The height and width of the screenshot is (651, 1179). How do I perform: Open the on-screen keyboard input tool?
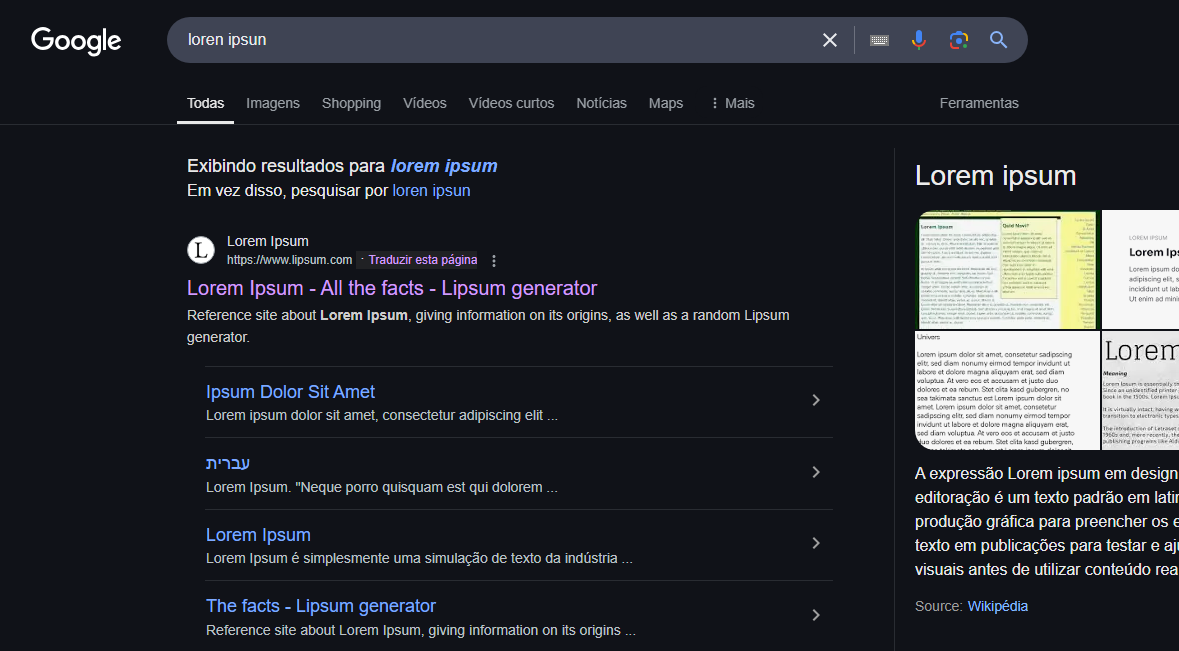click(879, 40)
